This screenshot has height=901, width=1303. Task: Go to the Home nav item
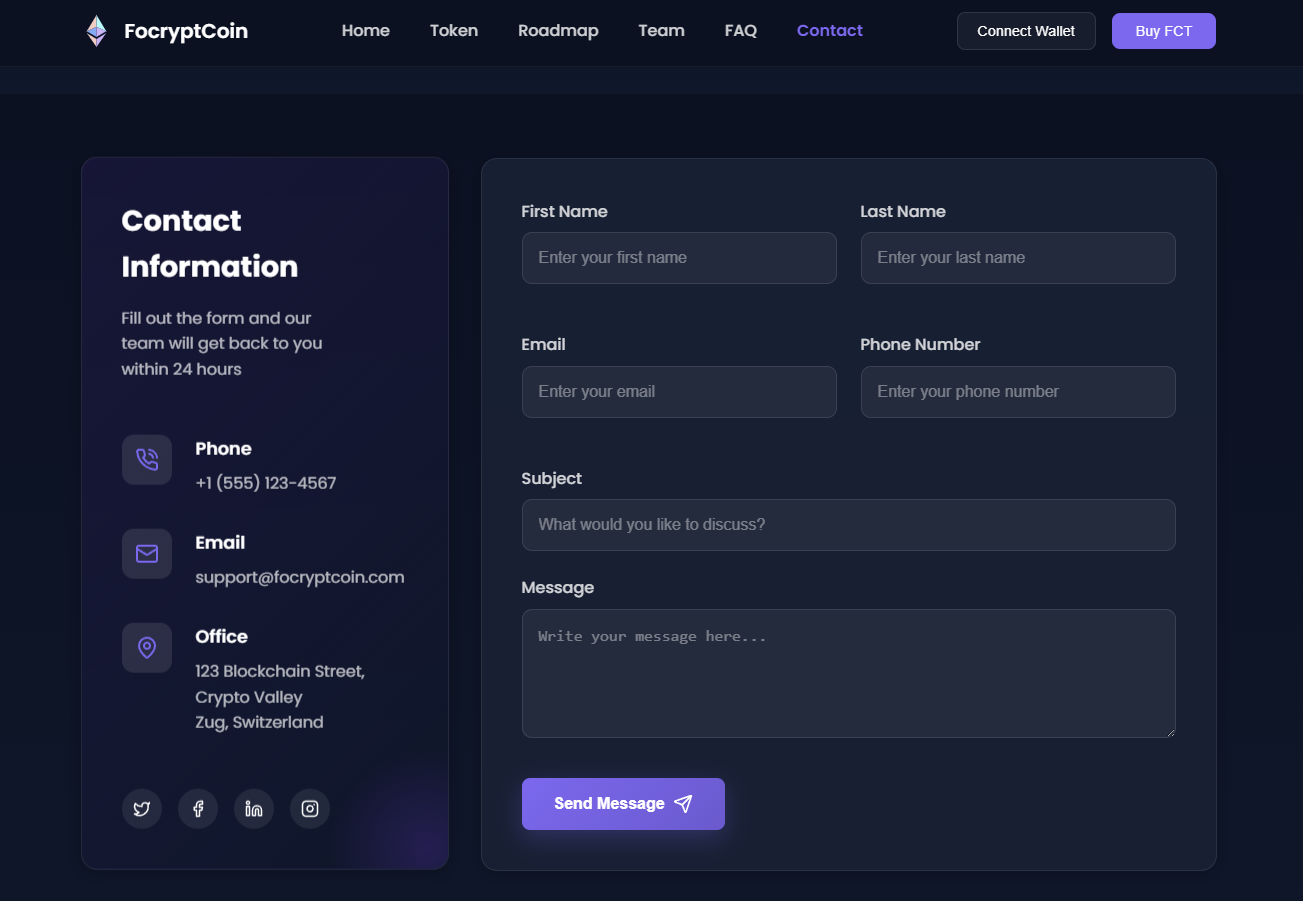(x=366, y=31)
